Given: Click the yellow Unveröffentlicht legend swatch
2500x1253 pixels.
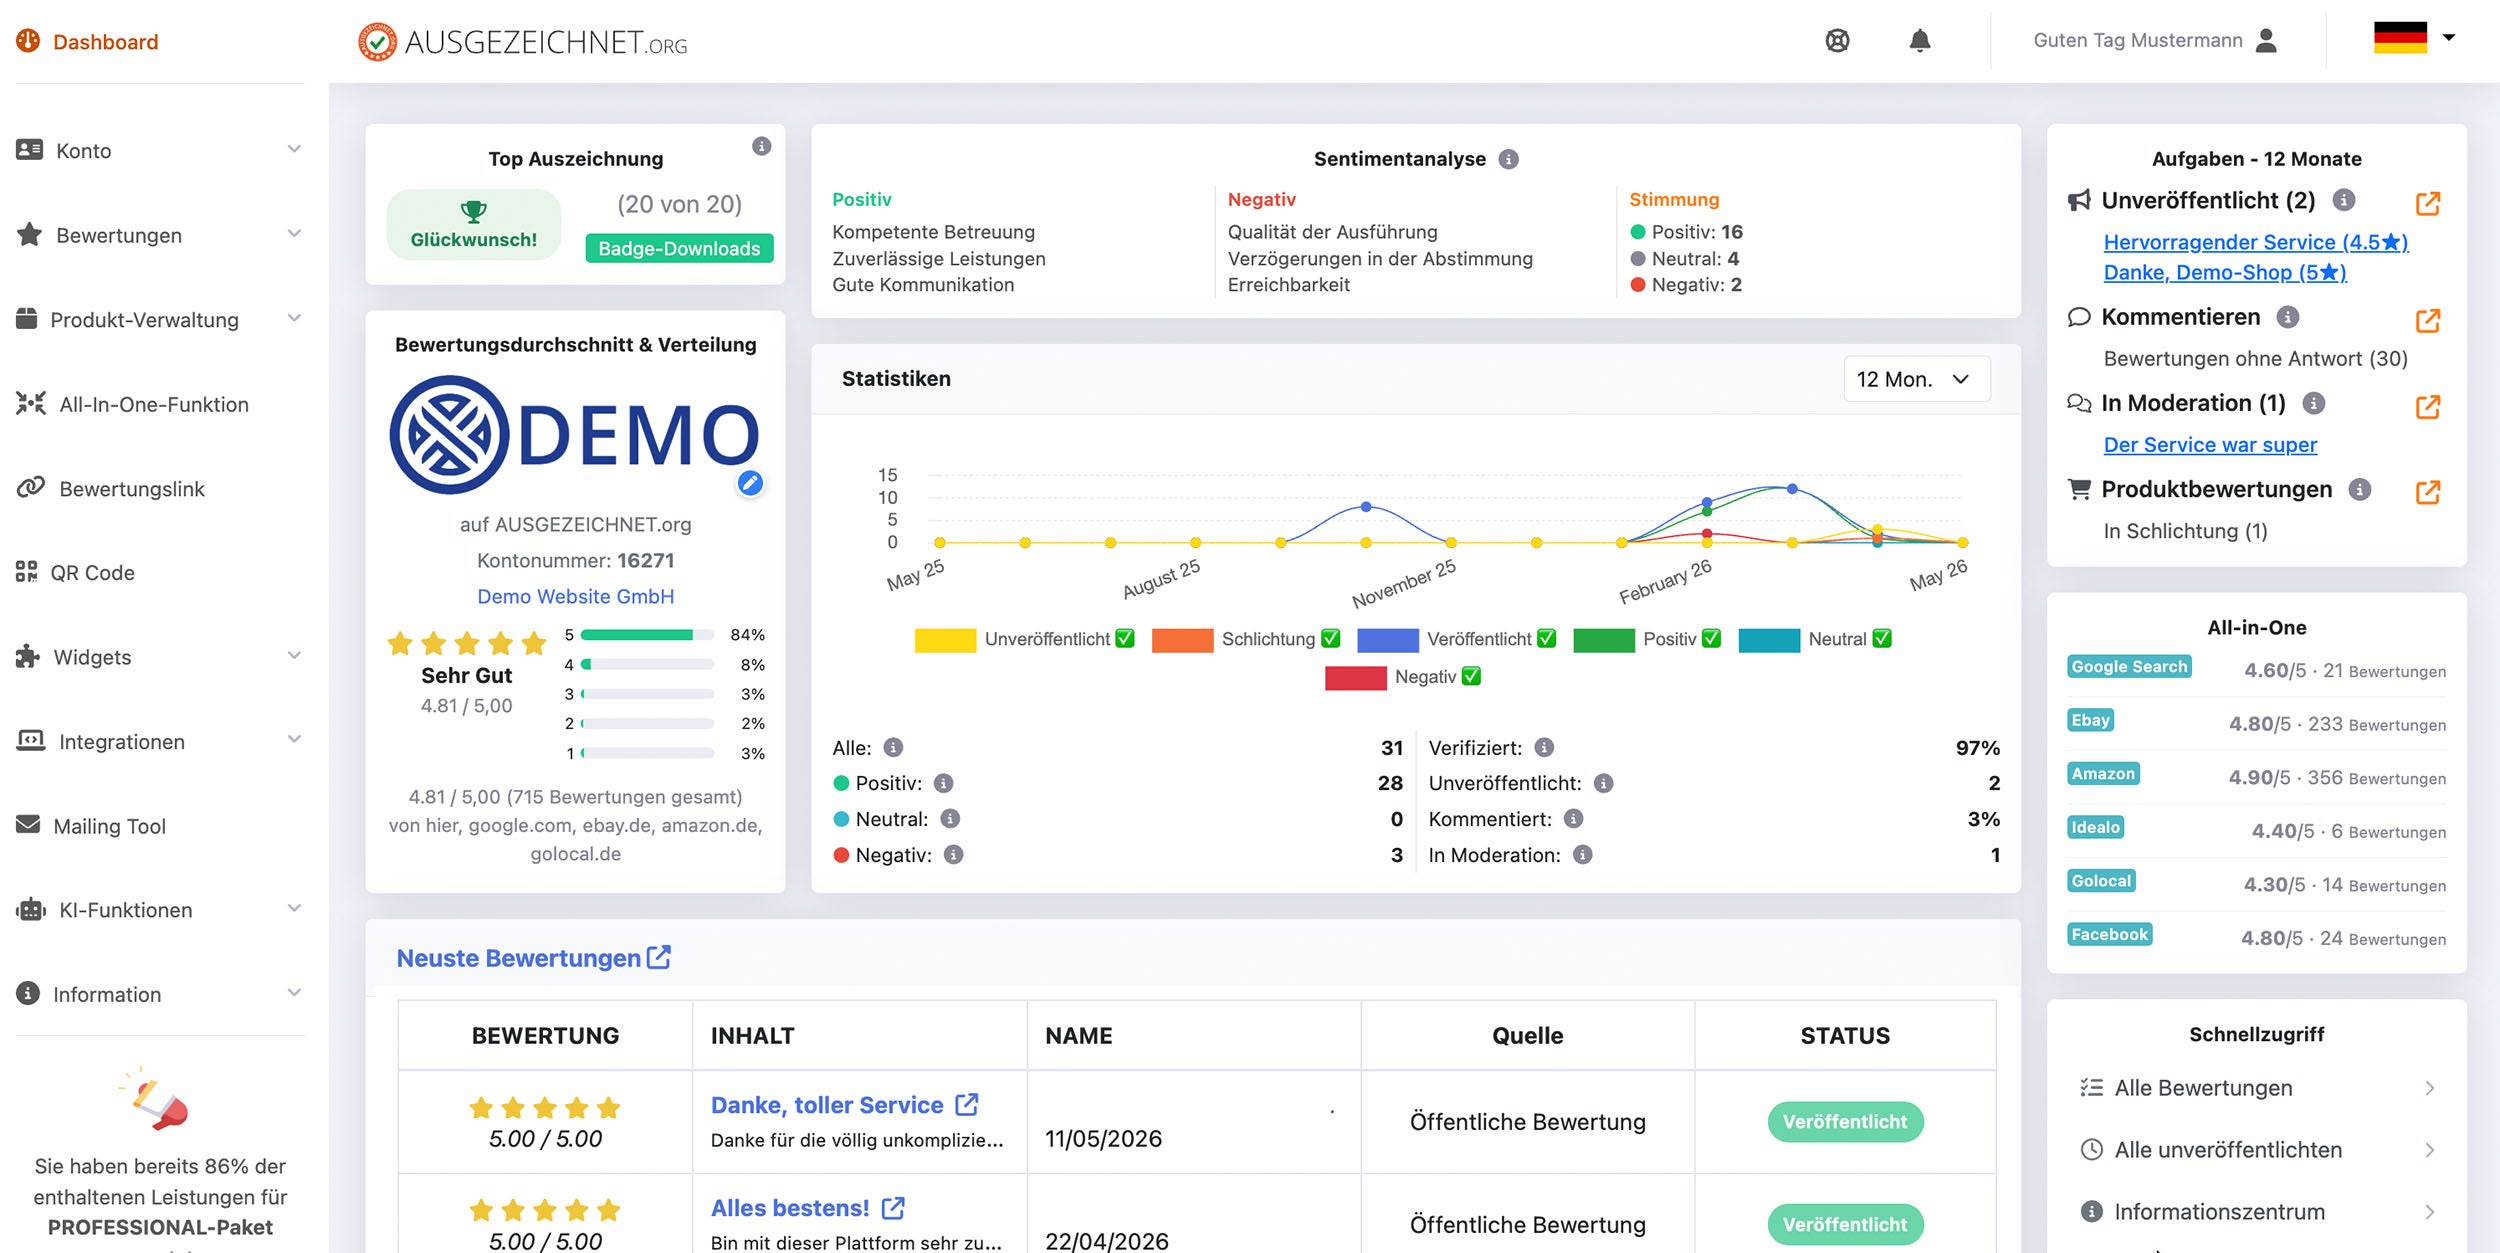Looking at the screenshot, I should [945, 639].
